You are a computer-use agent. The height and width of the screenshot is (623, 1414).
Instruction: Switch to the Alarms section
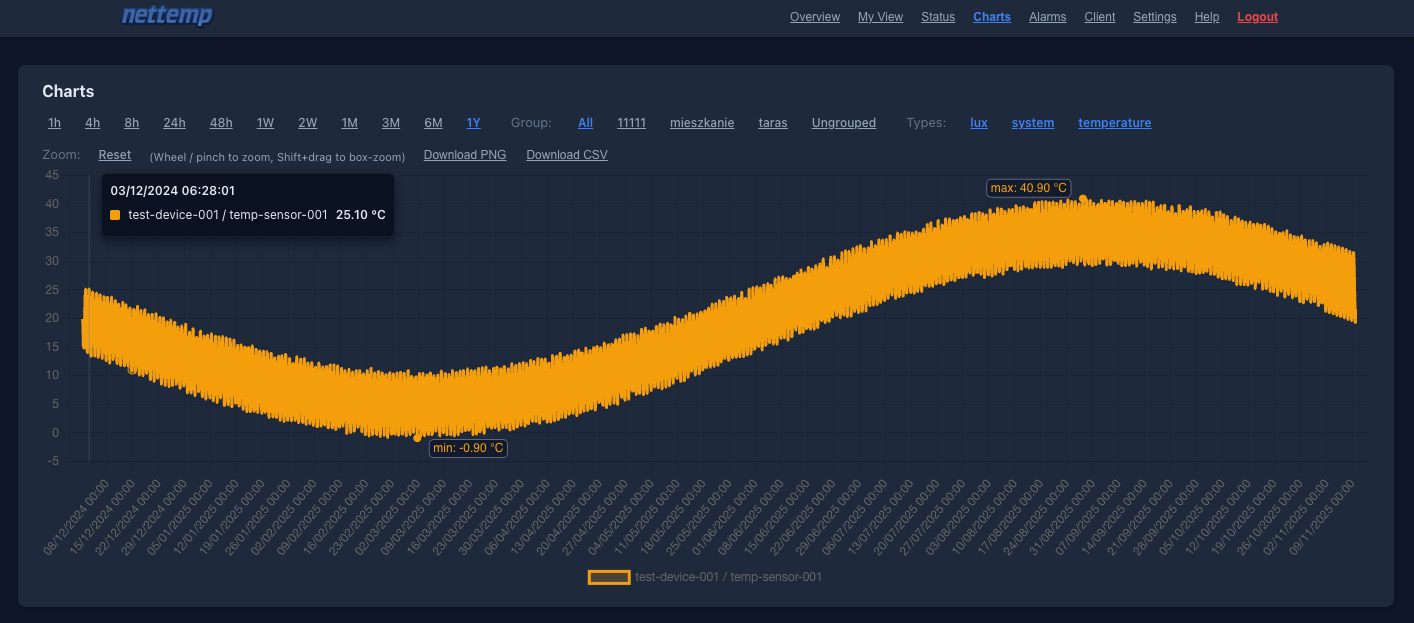[x=1047, y=16]
